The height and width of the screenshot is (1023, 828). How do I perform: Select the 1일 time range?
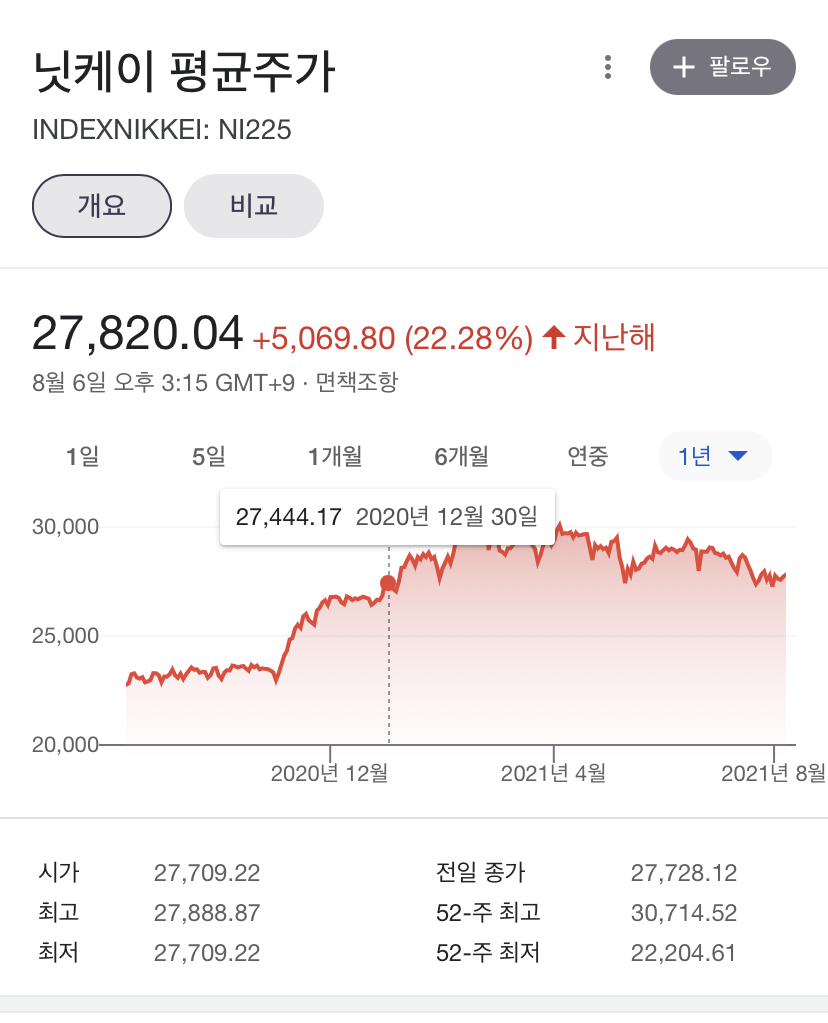tap(83, 457)
